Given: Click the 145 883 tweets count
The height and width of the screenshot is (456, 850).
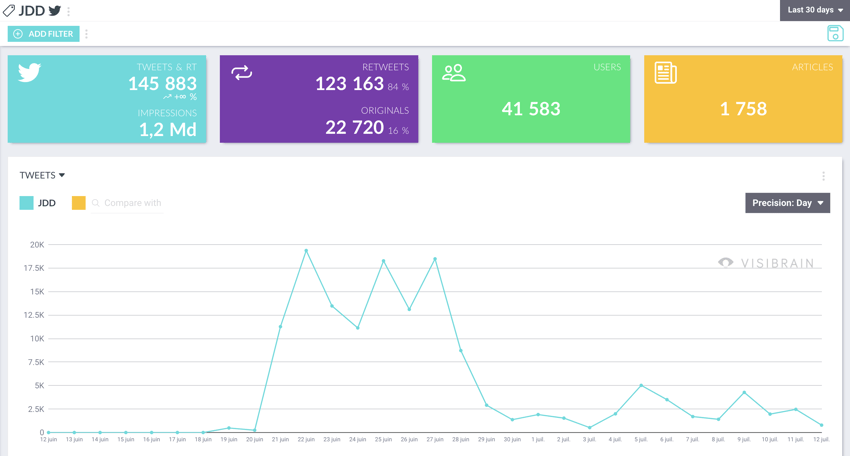Looking at the screenshot, I should click(x=162, y=84).
